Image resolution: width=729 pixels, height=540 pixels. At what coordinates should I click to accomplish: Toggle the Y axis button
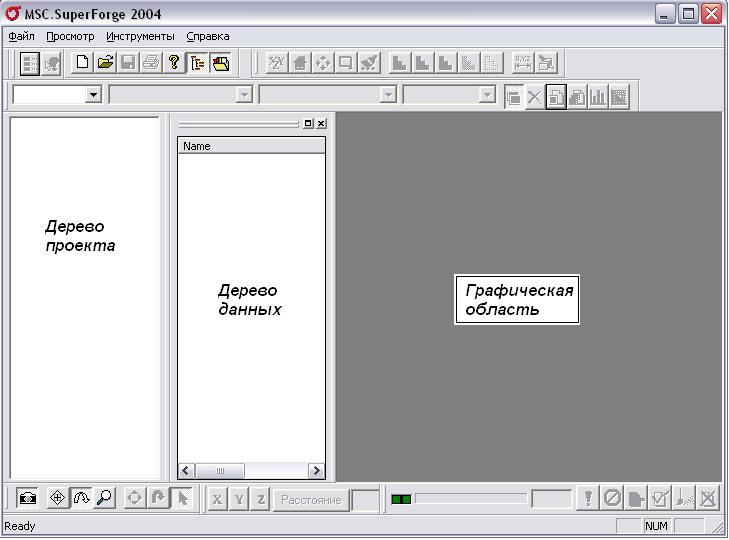point(239,500)
